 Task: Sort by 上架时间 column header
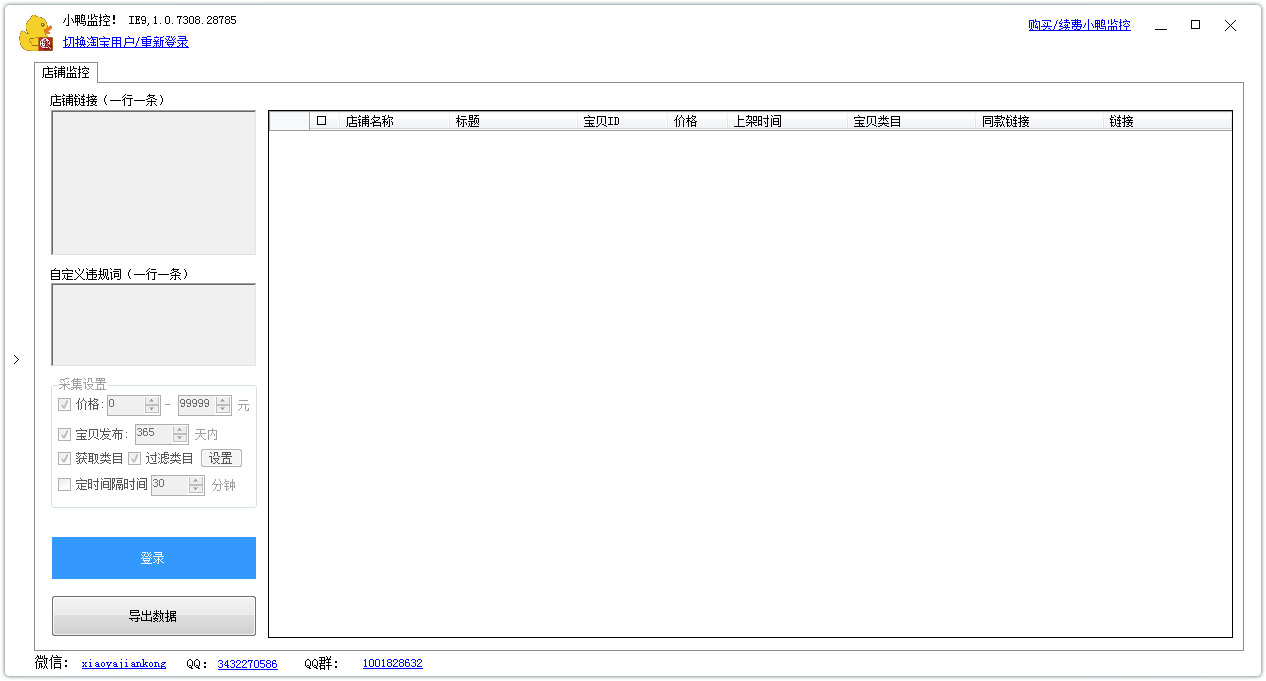[x=787, y=121]
